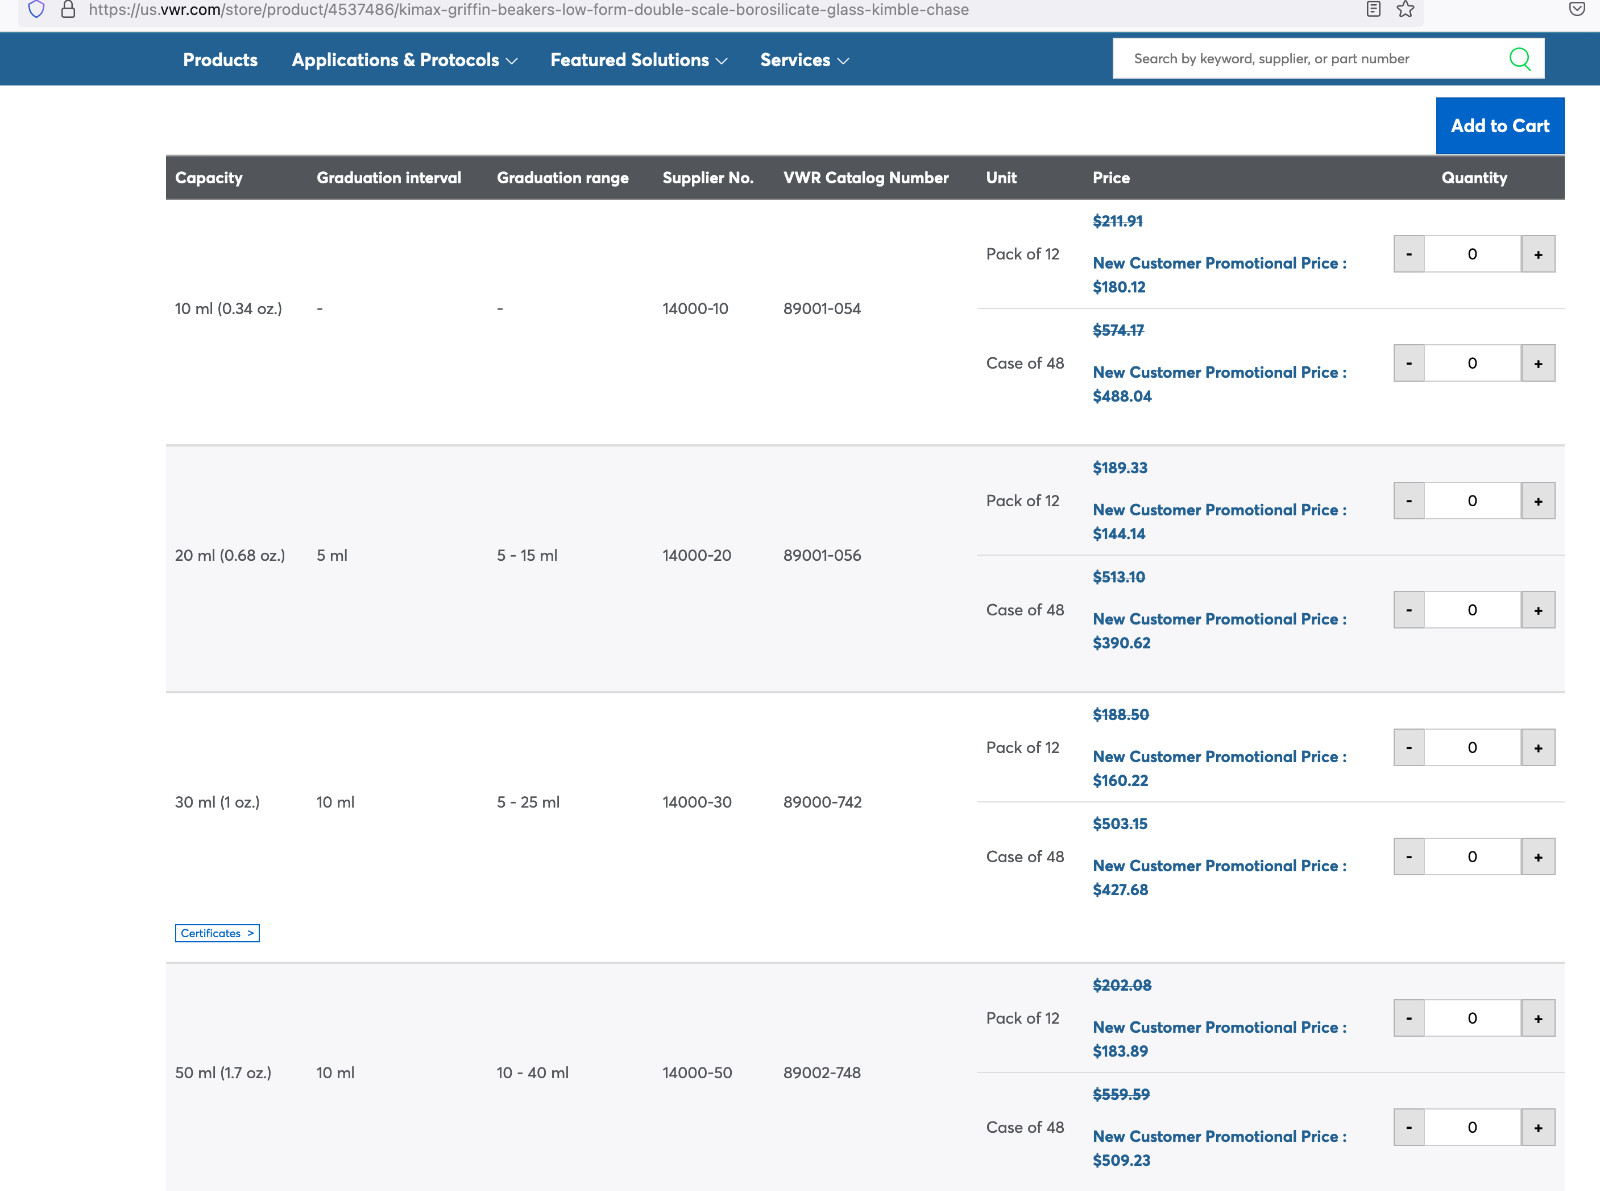Click quantity field for 30 ml Pack of 12
1600x1191 pixels.
pyautogui.click(x=1473, y=748)
